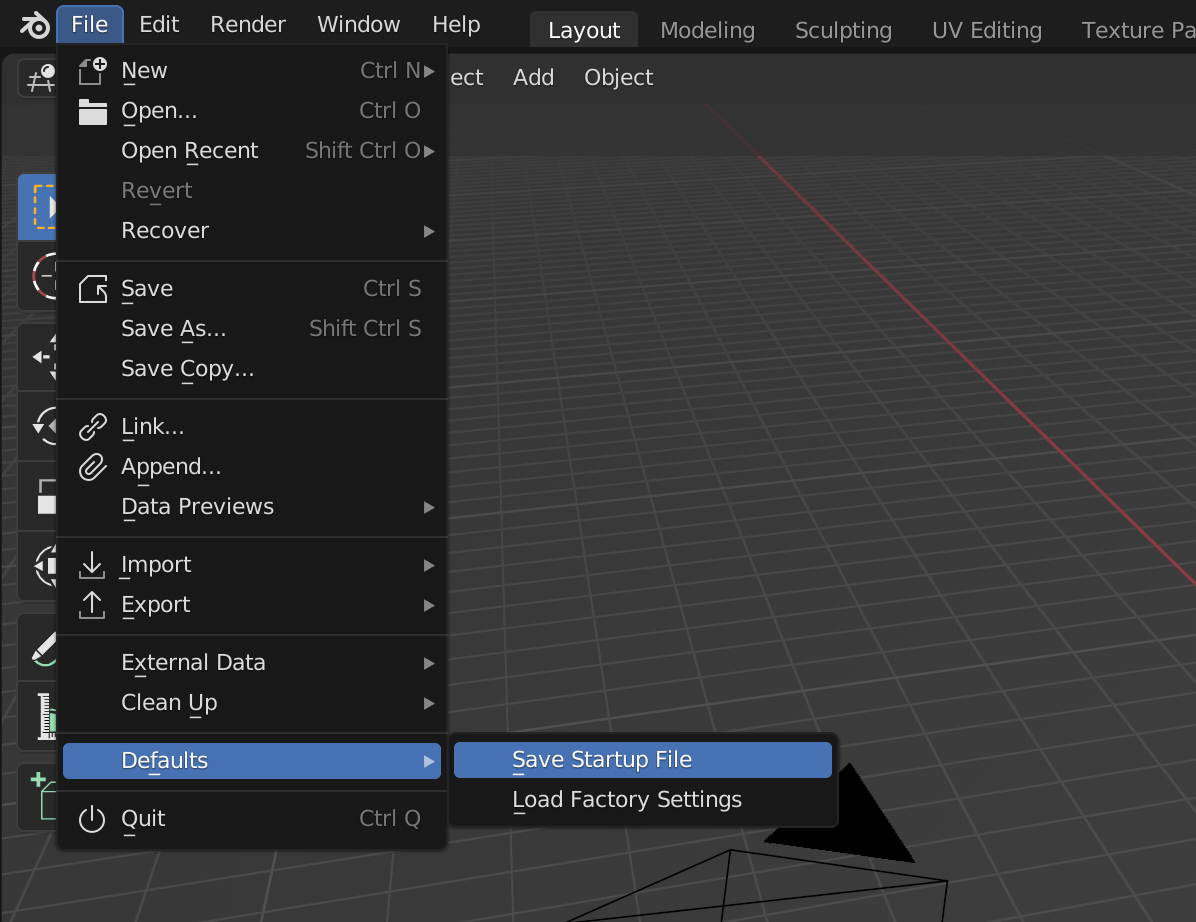Click the Open folder icon
Screen dimensions: 1196x922
click(92, 111)
